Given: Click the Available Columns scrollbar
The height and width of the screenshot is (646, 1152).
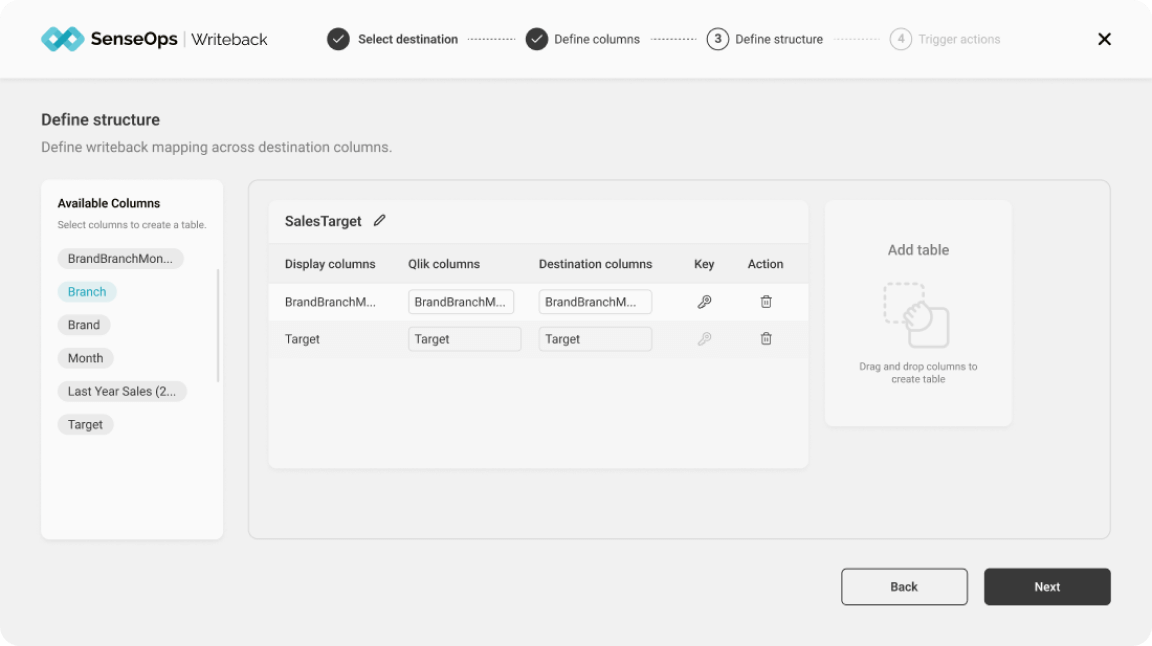Looking at the screenshot, I should point(218,325).
